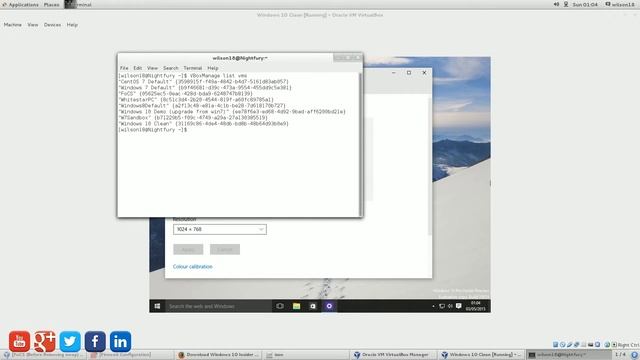The height and width of the screenshot is (360, 640).
Task: Click Terminal app menu in top panel
Action: (x=78, y=4)
